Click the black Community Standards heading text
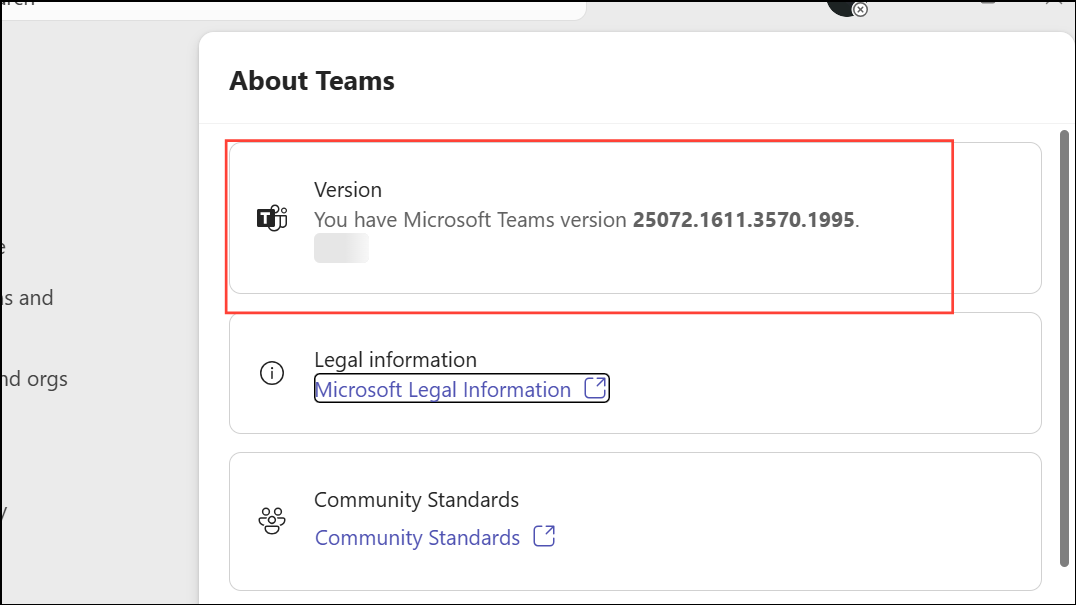The width and height of the screenshot is (1076, 605). 417,499
